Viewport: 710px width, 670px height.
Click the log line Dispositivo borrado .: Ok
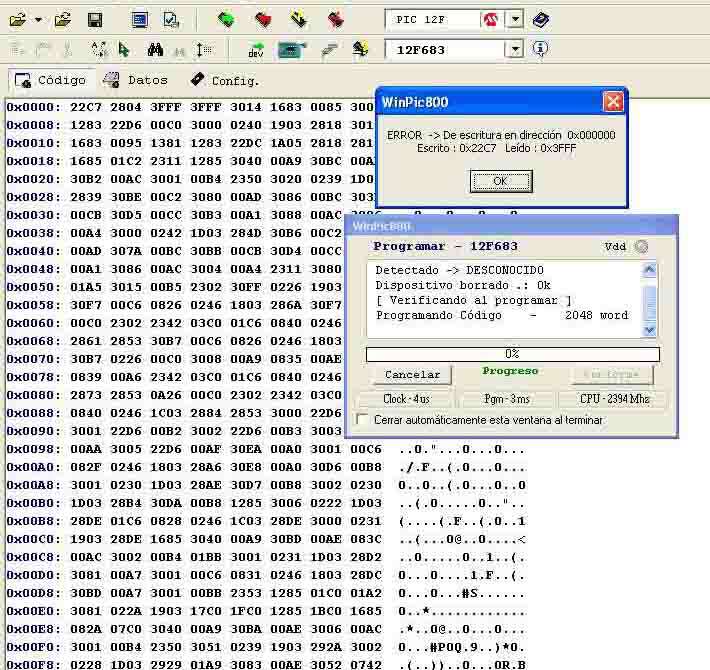coord(463,285)
